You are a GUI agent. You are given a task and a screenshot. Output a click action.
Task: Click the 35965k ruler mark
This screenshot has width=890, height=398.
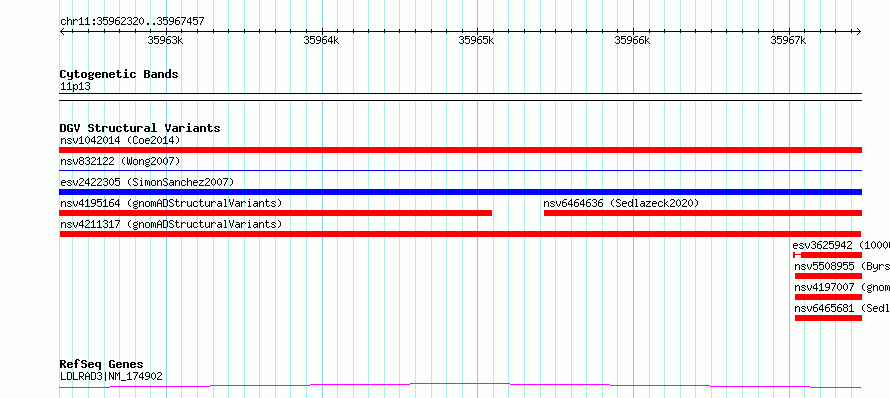[x=477, y=40]
